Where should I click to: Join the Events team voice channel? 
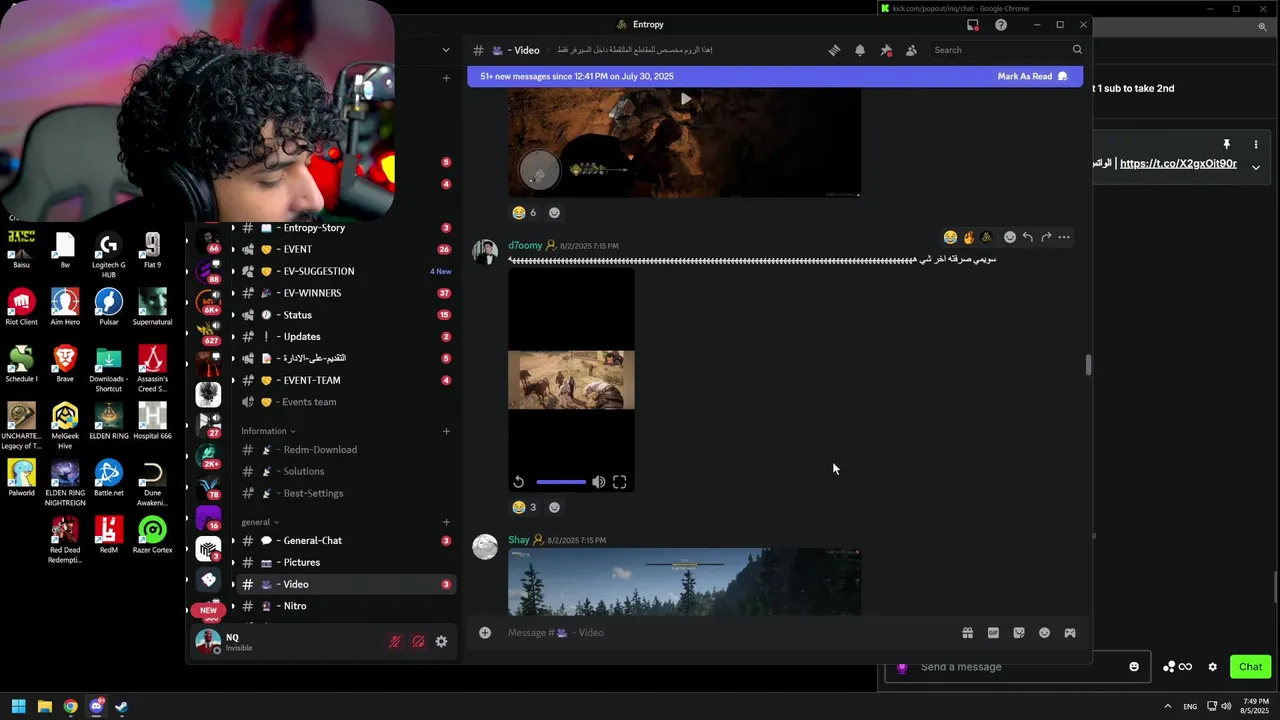[x=347, y=402]
